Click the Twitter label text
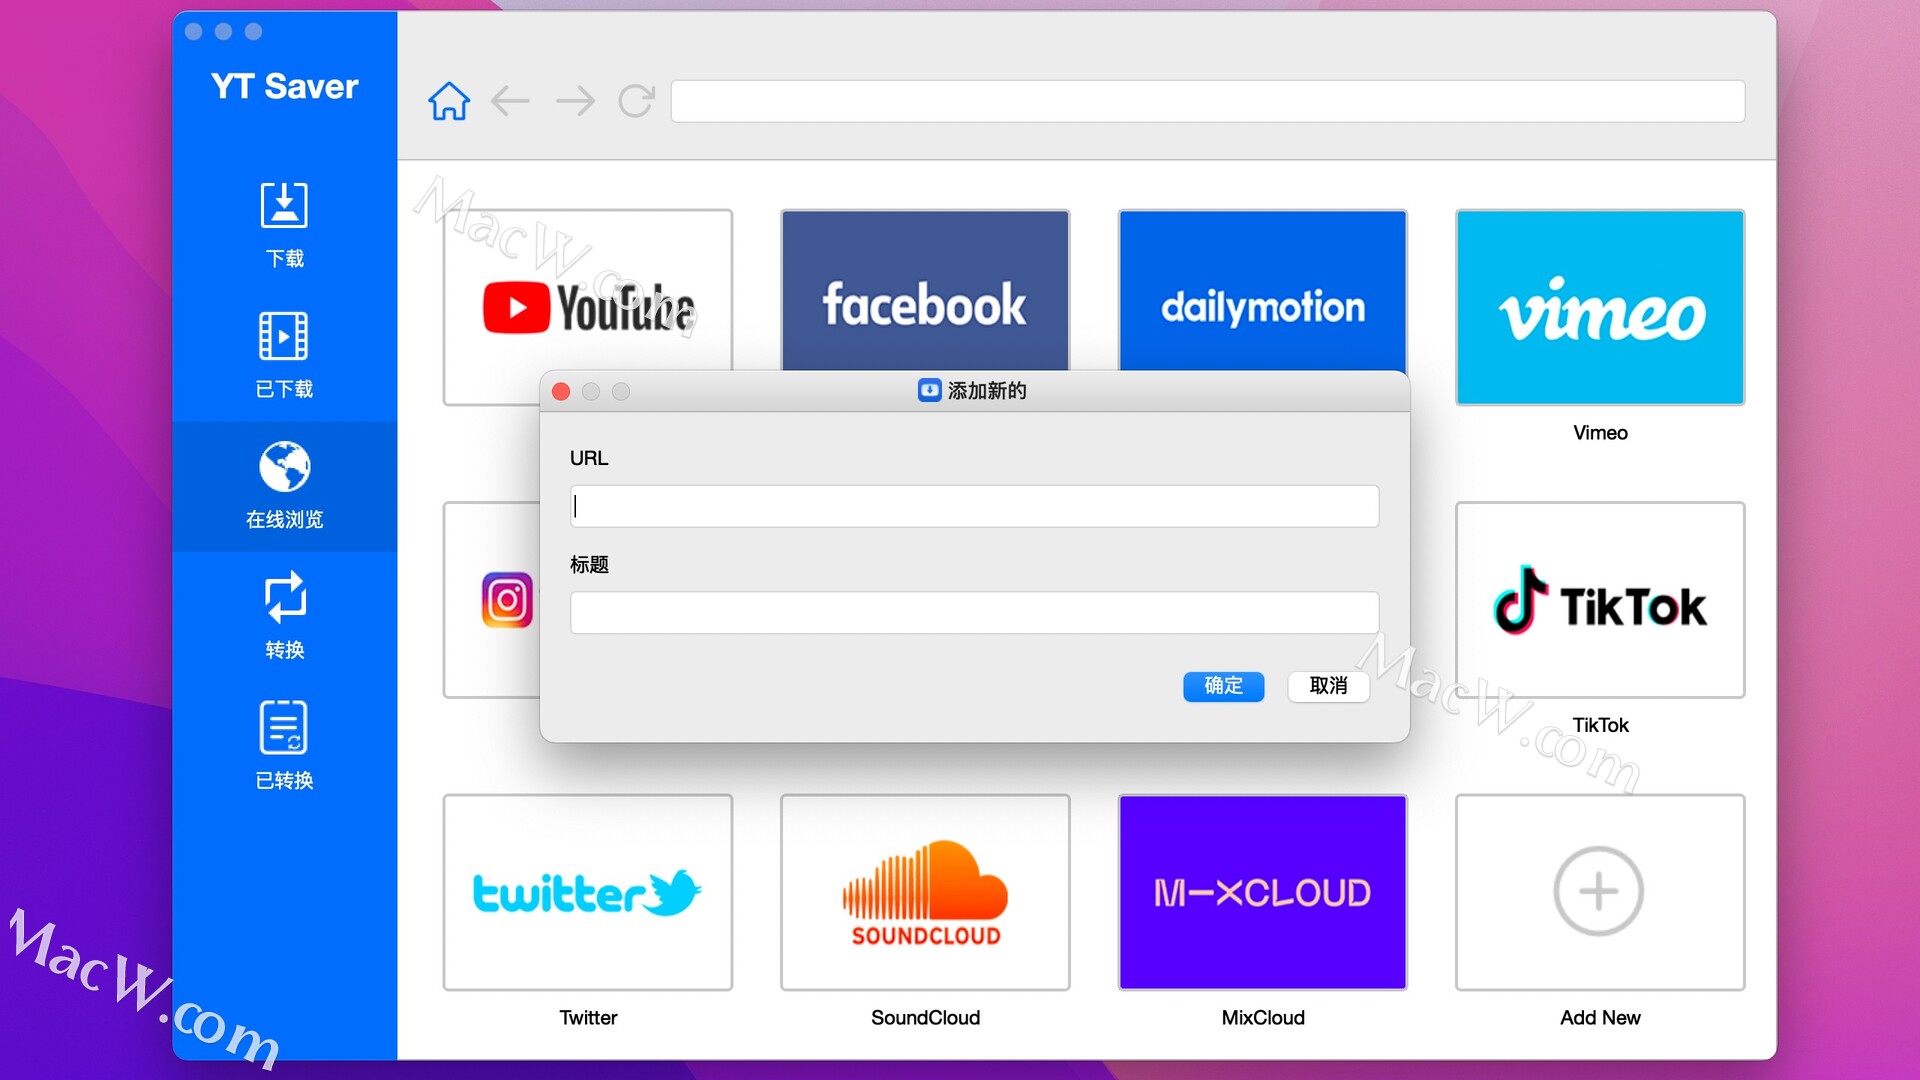 [x=588, y=1018]
